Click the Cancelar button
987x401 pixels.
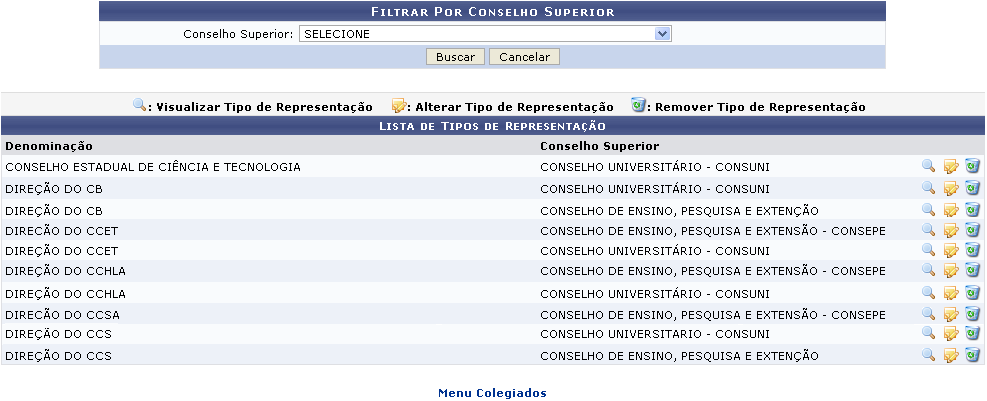[x=524, y=57]
